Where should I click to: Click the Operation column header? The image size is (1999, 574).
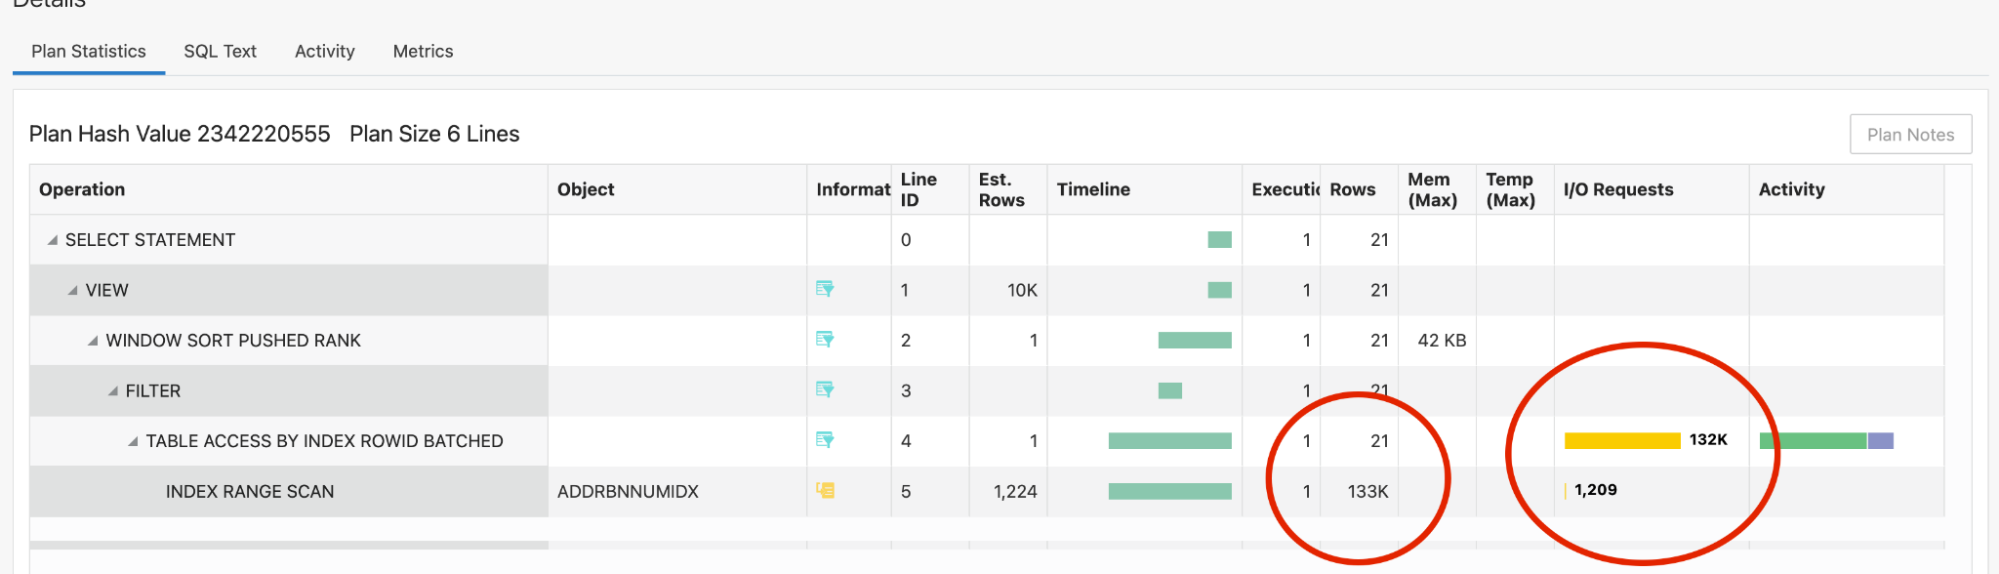pos(288,189)
